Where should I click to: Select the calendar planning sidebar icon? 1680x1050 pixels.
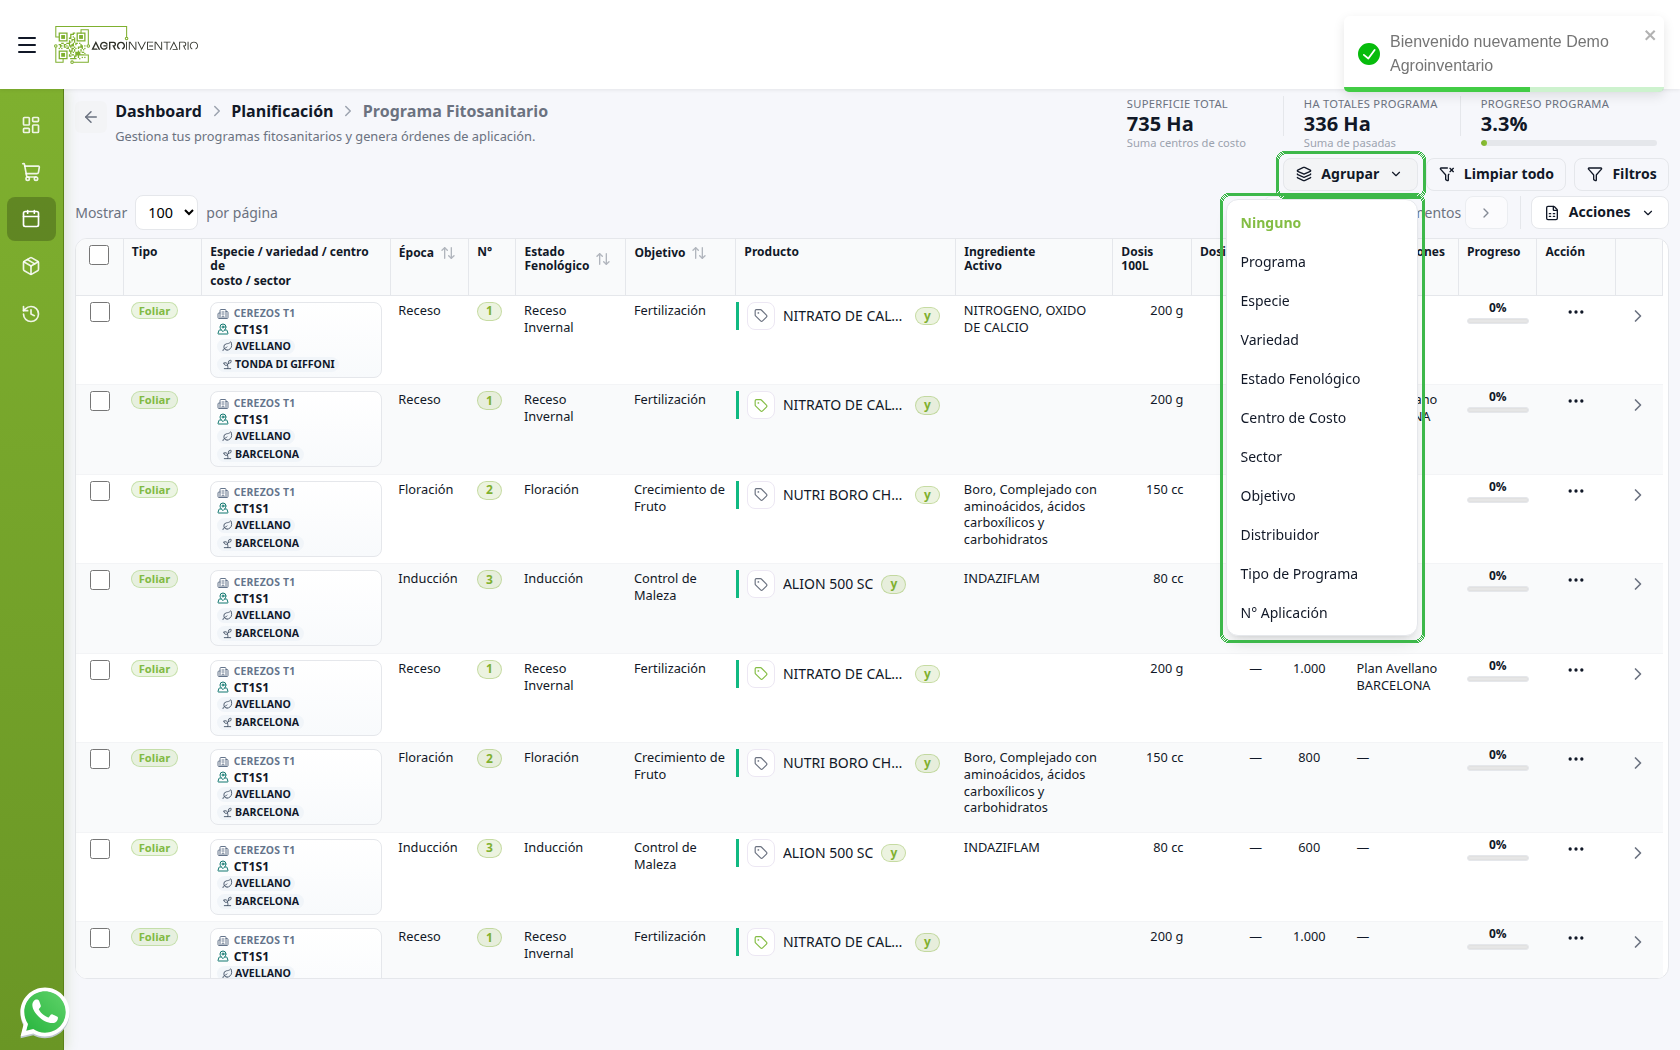point(31,219)
